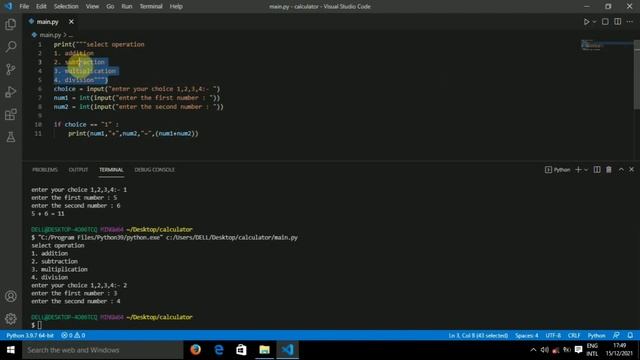Viewport: 640px width, 360px height.
Task: Open the Explorer view in activity bar
Action: point(11,24)
